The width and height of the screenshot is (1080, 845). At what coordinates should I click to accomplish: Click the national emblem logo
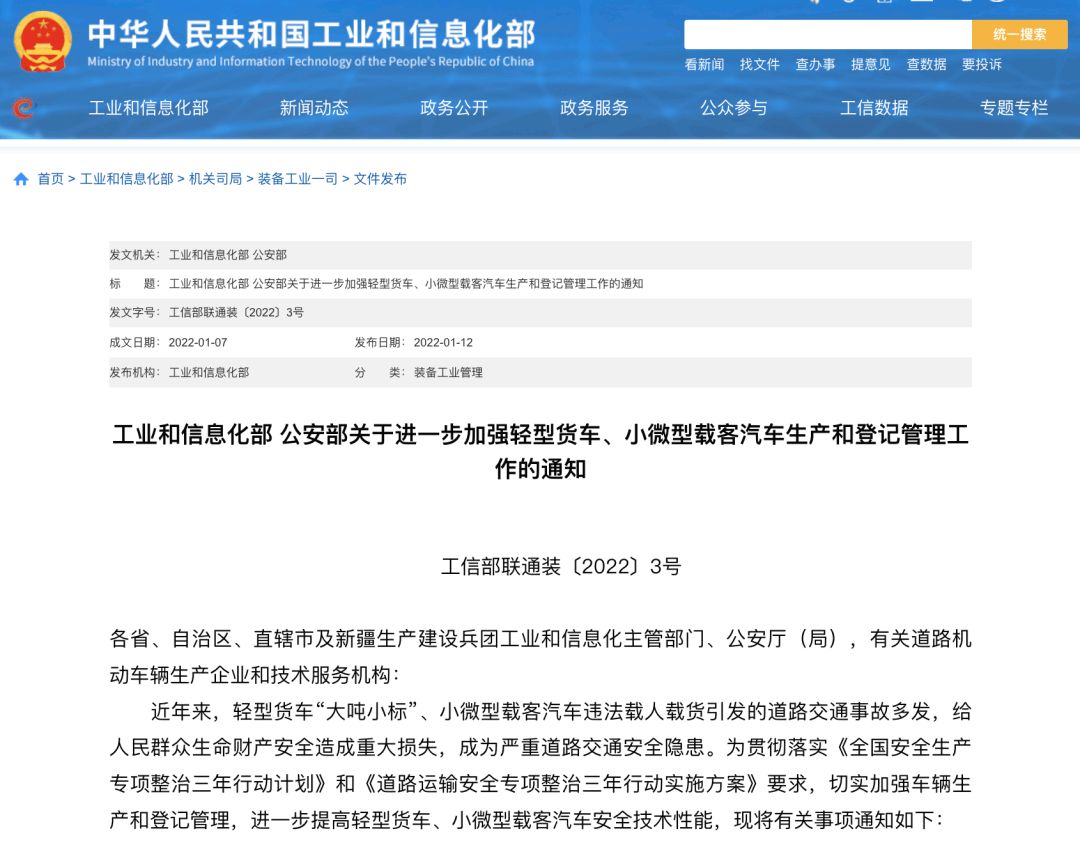coord(43,42)
